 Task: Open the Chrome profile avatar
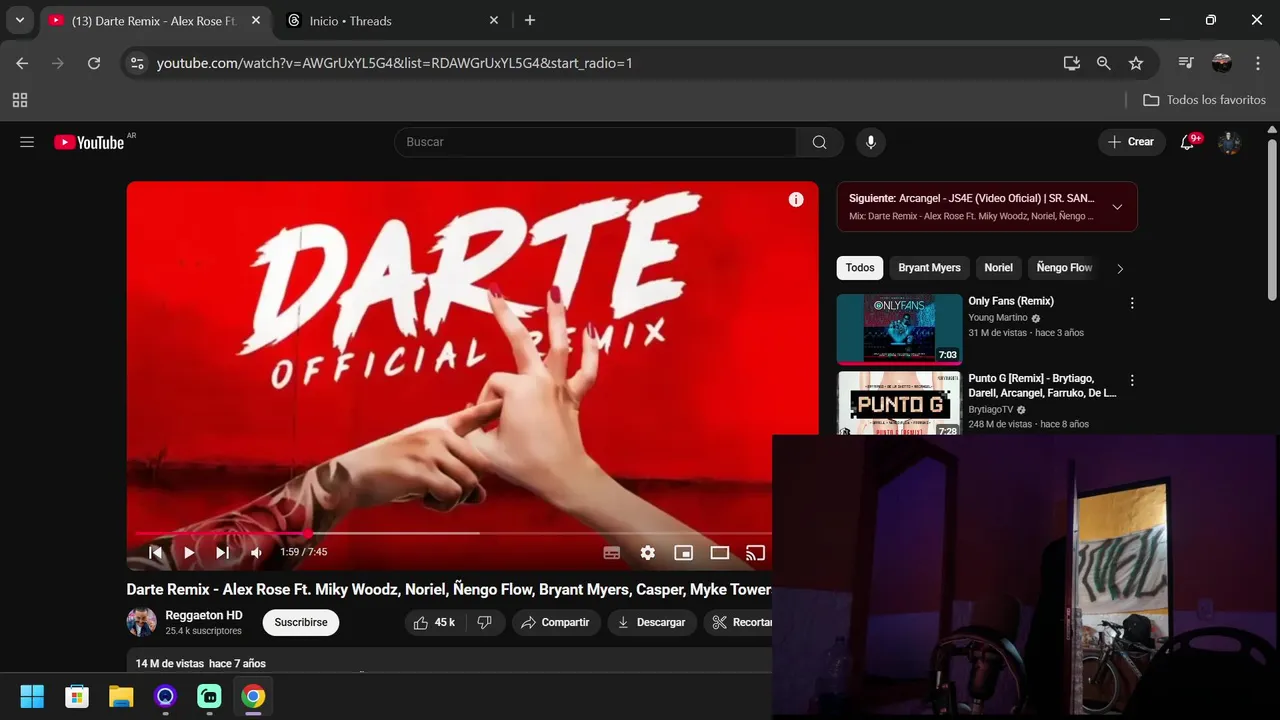point(1222,63)
